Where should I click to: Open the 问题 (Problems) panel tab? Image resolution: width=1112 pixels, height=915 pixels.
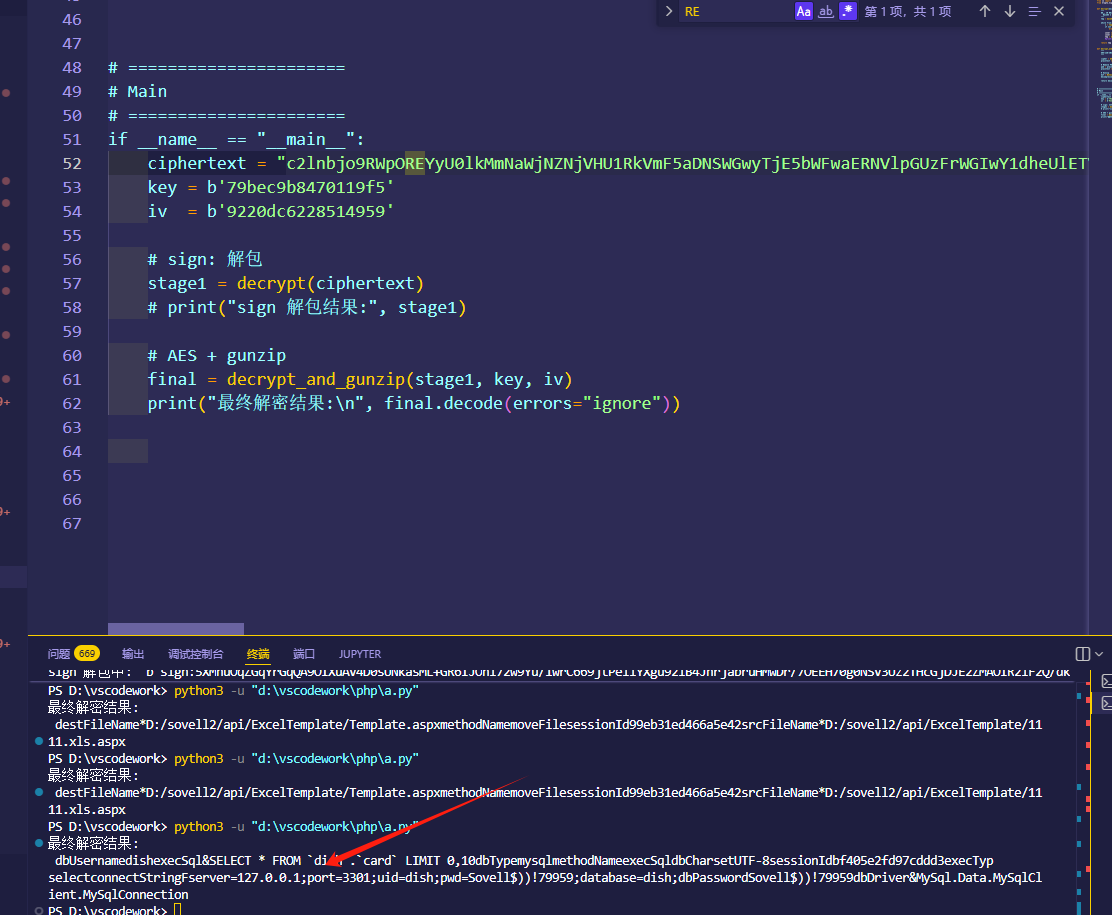click(x=59, y=654)
